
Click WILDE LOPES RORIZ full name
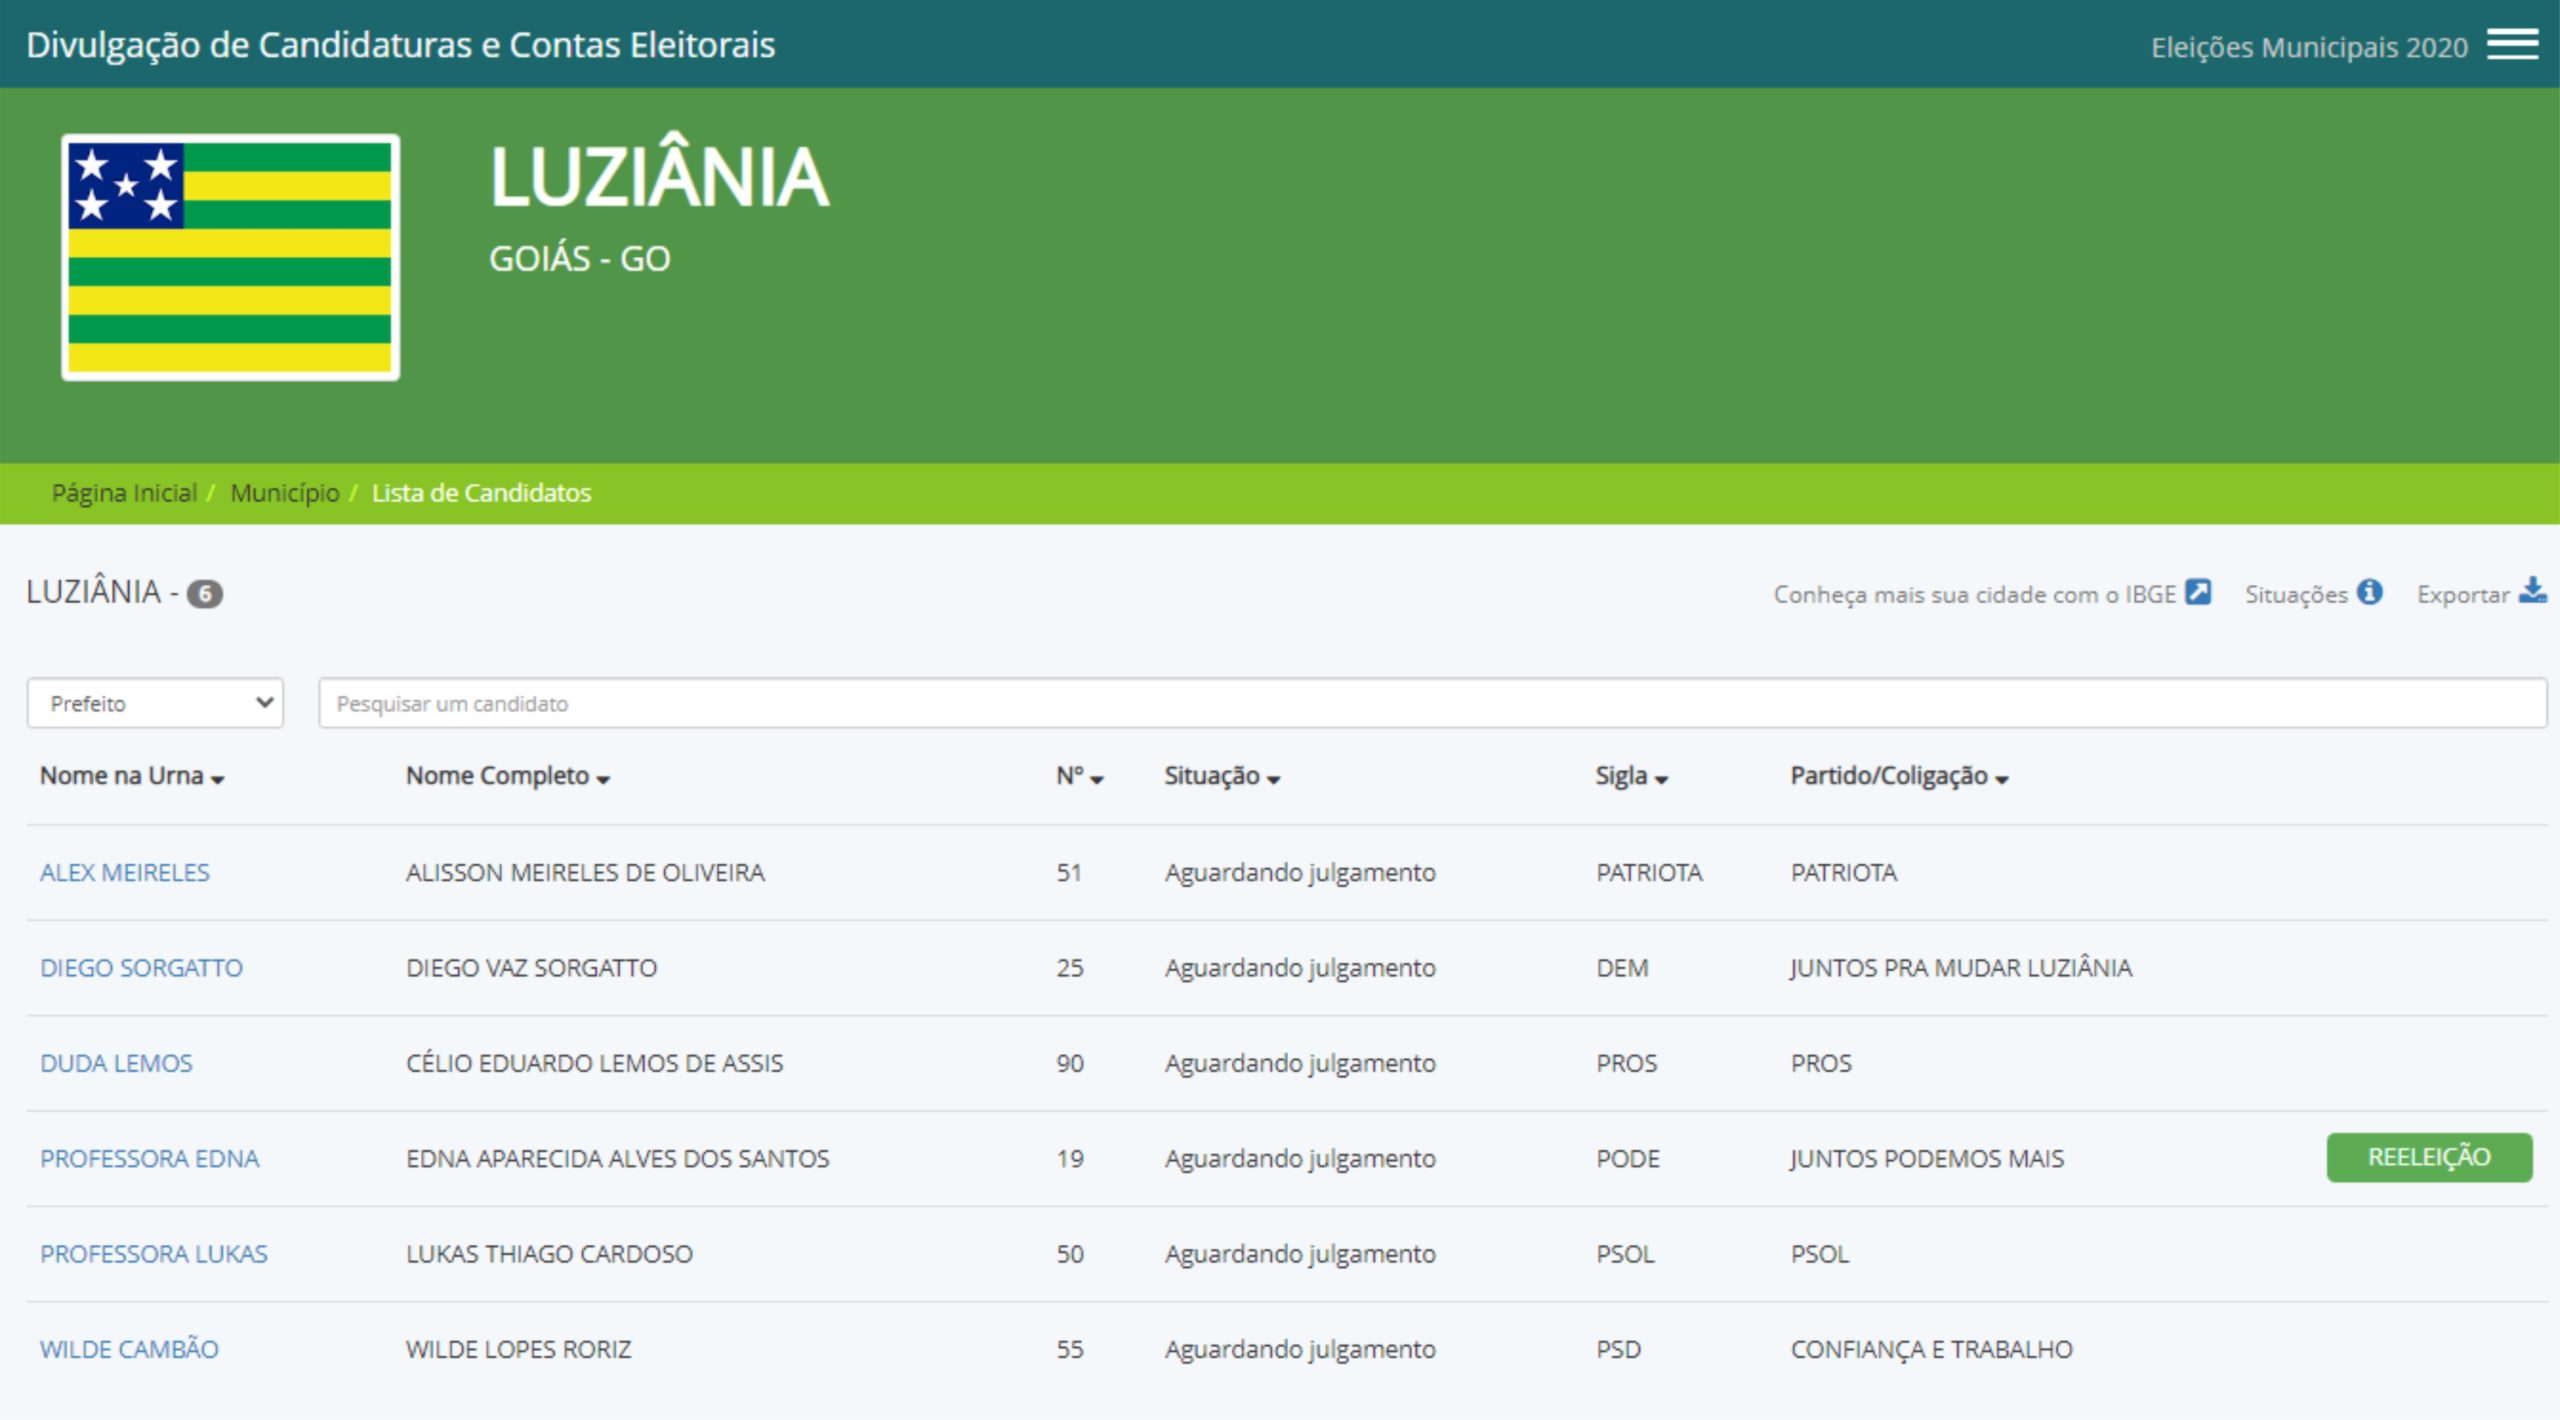pyautogui.click(x=518, y=1349)
